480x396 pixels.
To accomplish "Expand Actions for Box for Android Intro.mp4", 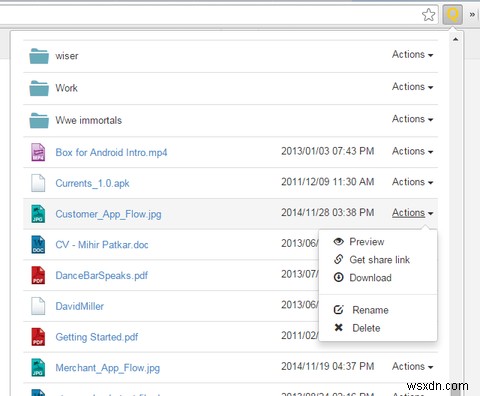I will (x=413, y=151).
